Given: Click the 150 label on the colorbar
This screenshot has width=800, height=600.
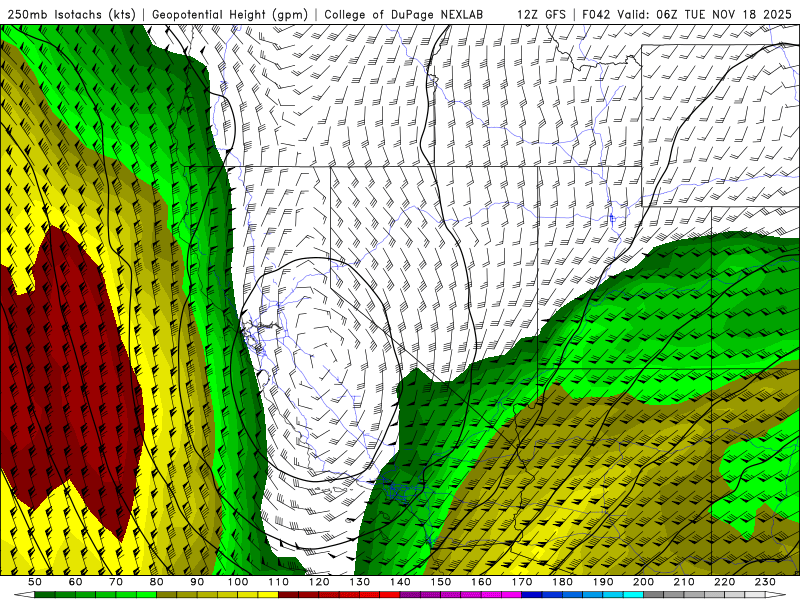Looking at the screenshot, I should (x=441, y=582).
